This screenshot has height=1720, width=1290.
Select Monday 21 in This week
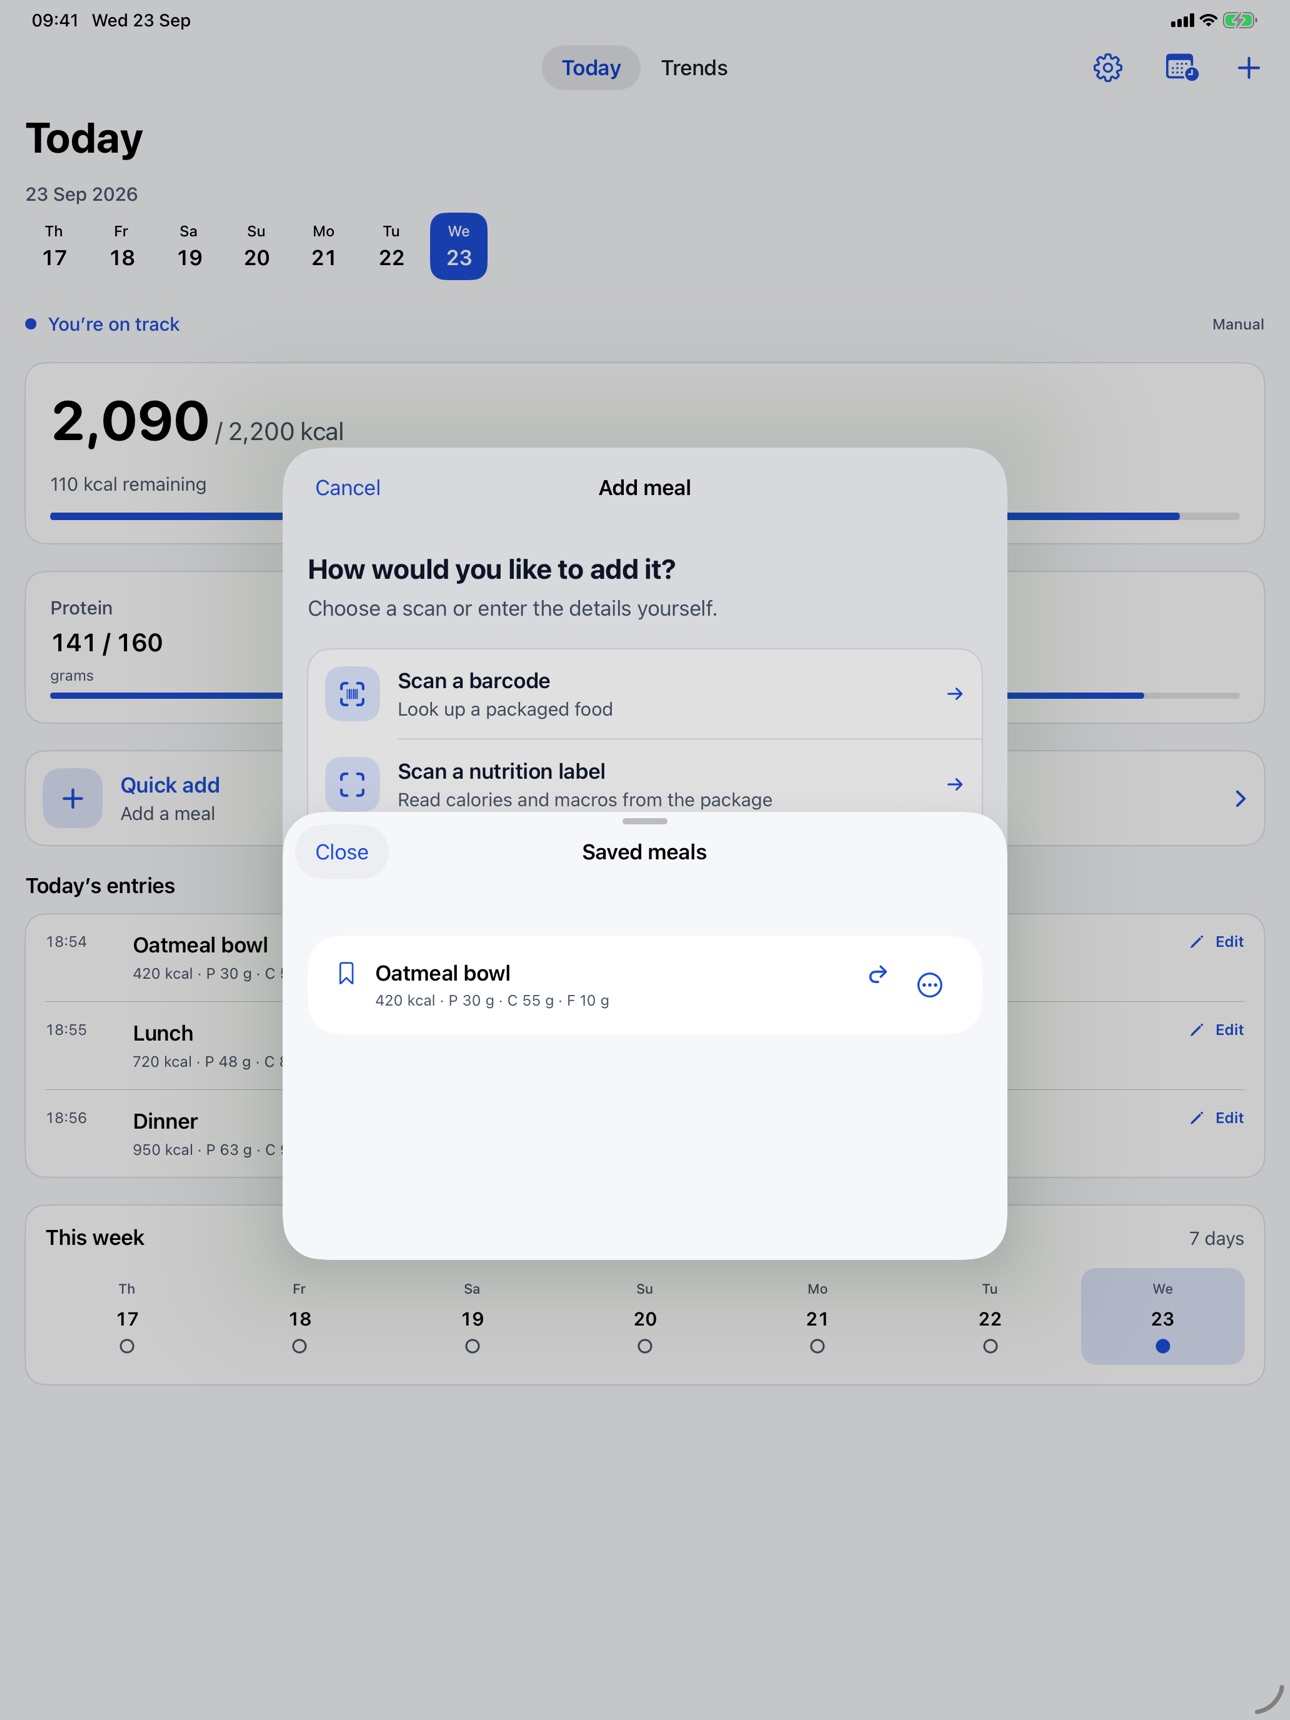(817, 1317)
